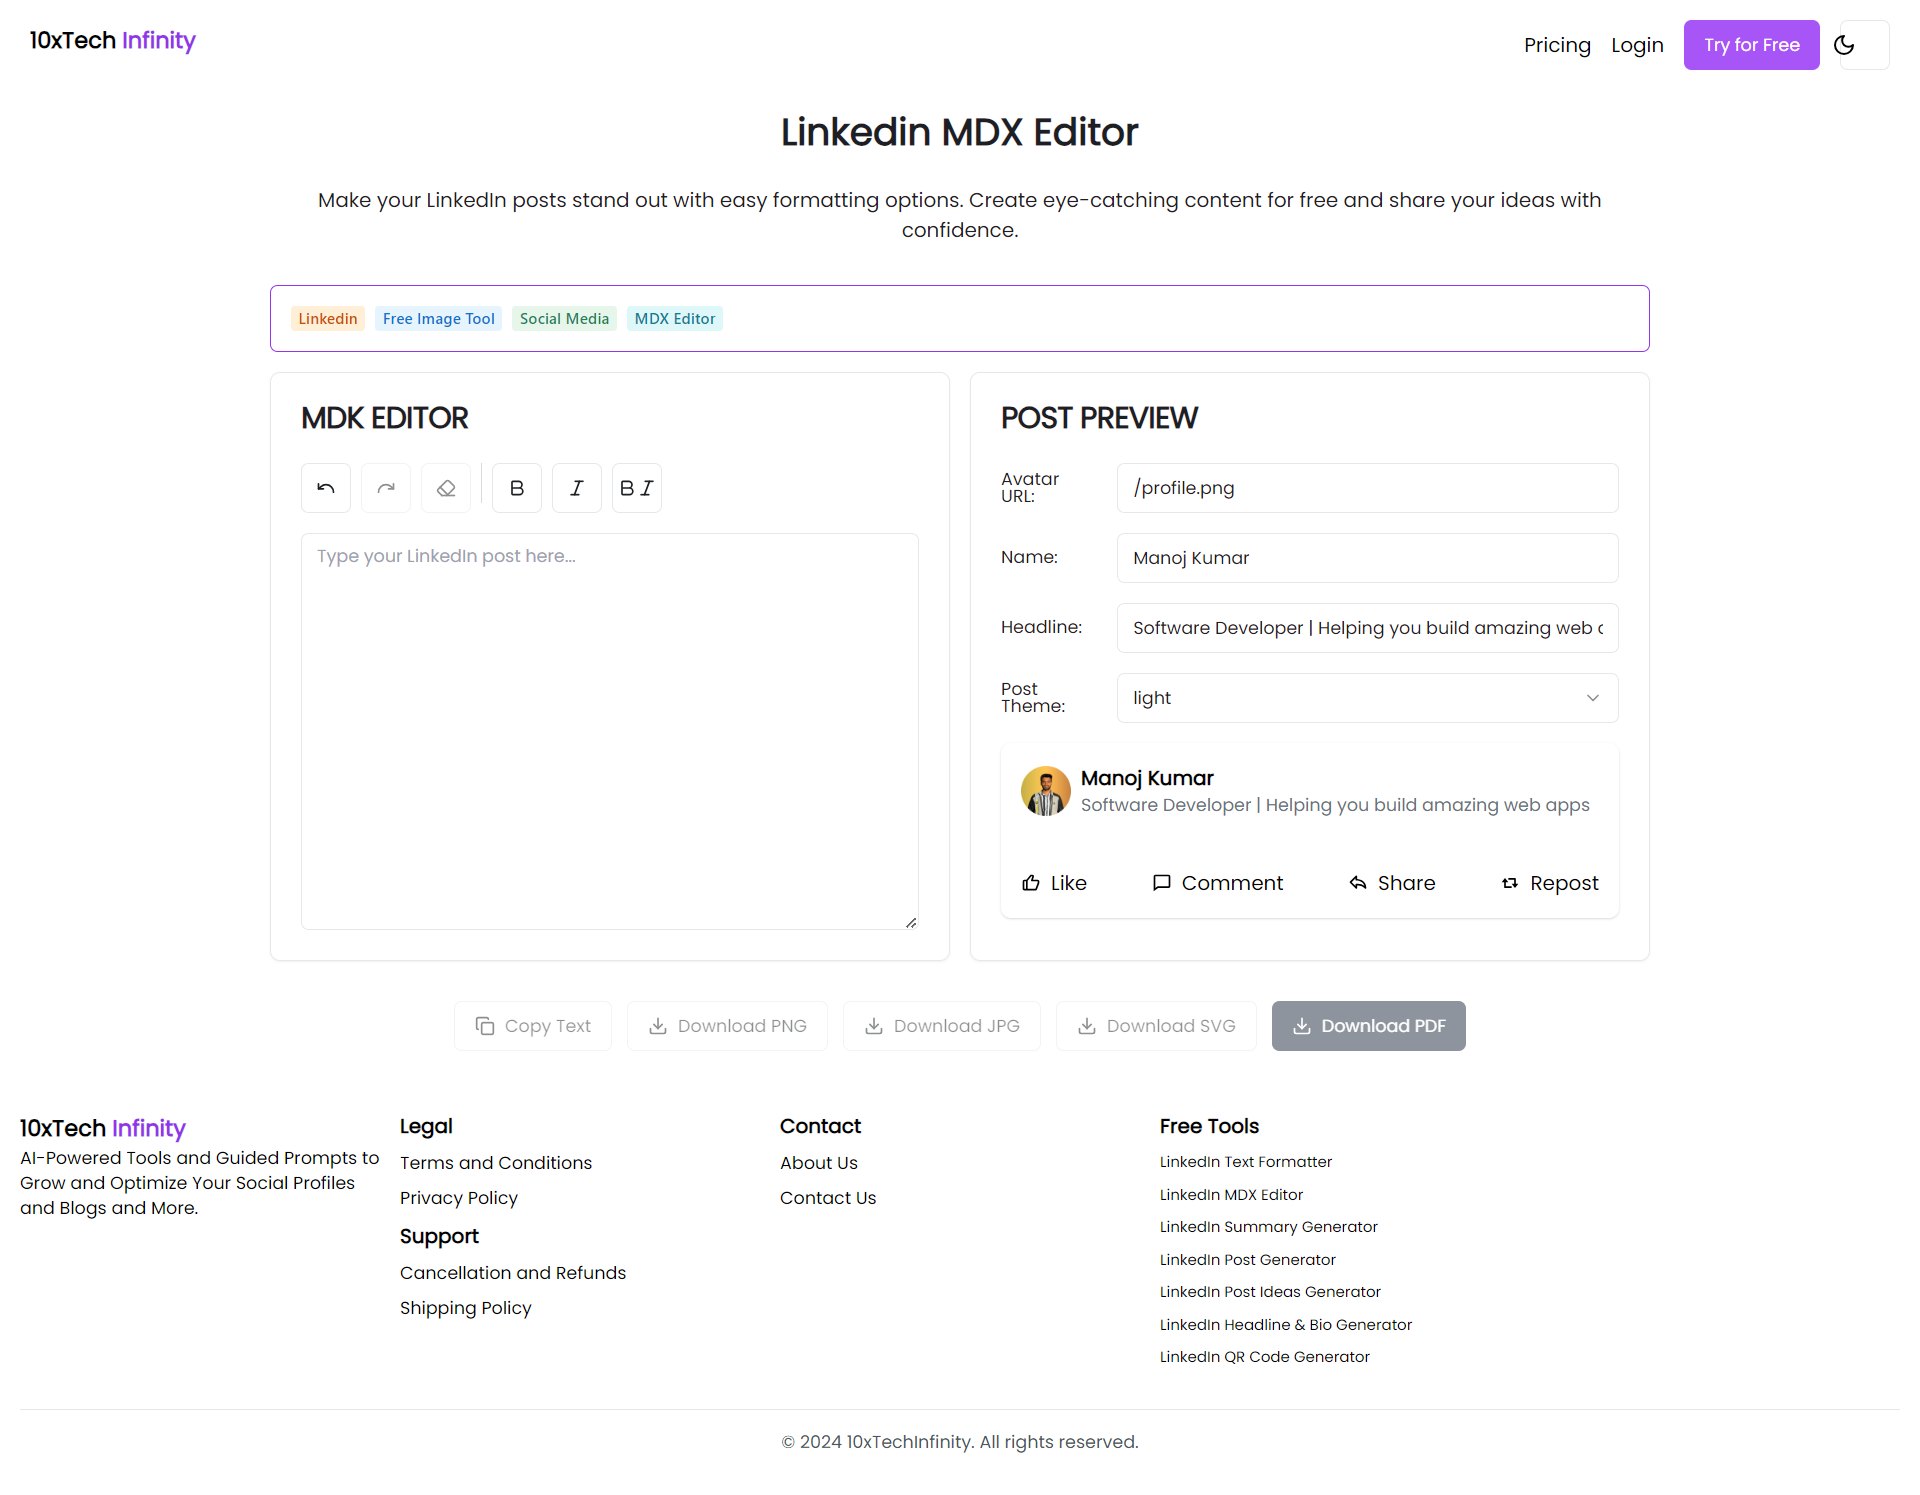This screenshot has height=1495, width=1920.
Task: Apply bold italic with BI button
Action: [x=637, y=488]
